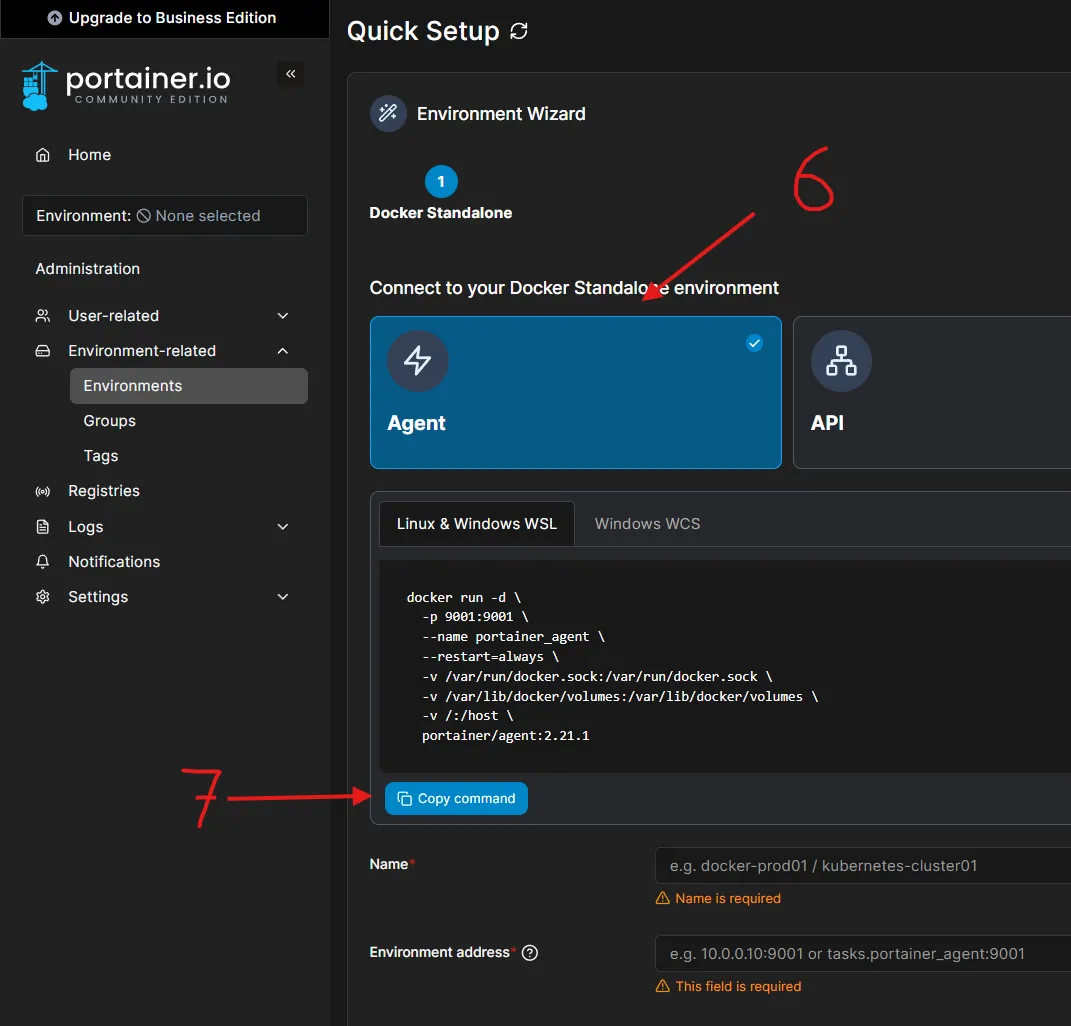
Task: Click the help icon next to Environment address
Action: [x=530, y=953]
